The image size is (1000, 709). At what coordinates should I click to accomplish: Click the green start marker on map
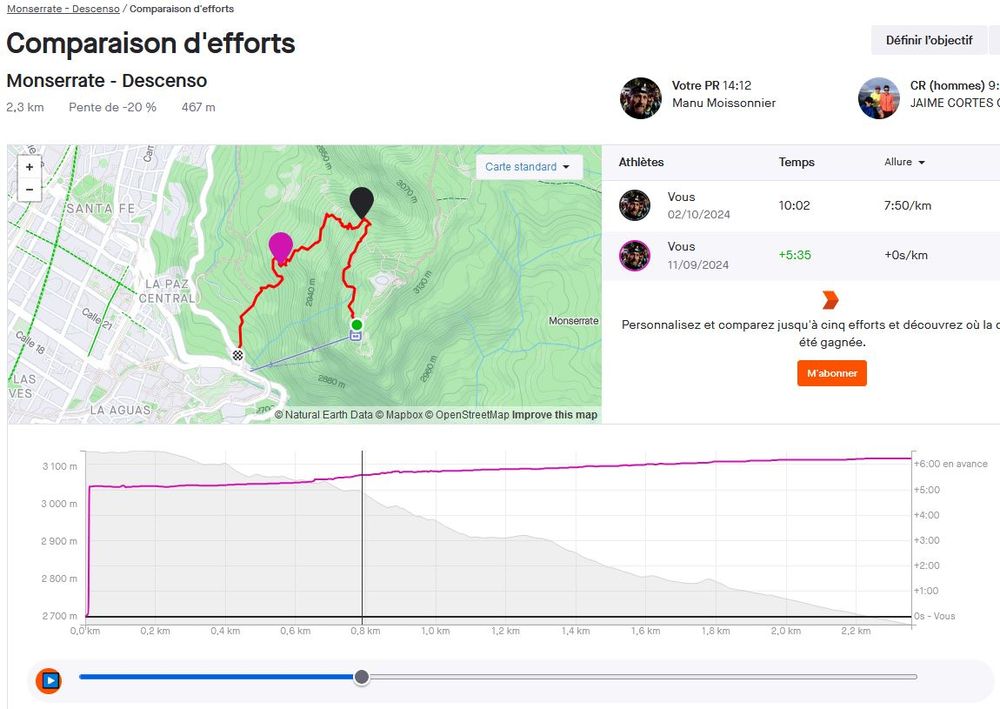tap(356, 325)
